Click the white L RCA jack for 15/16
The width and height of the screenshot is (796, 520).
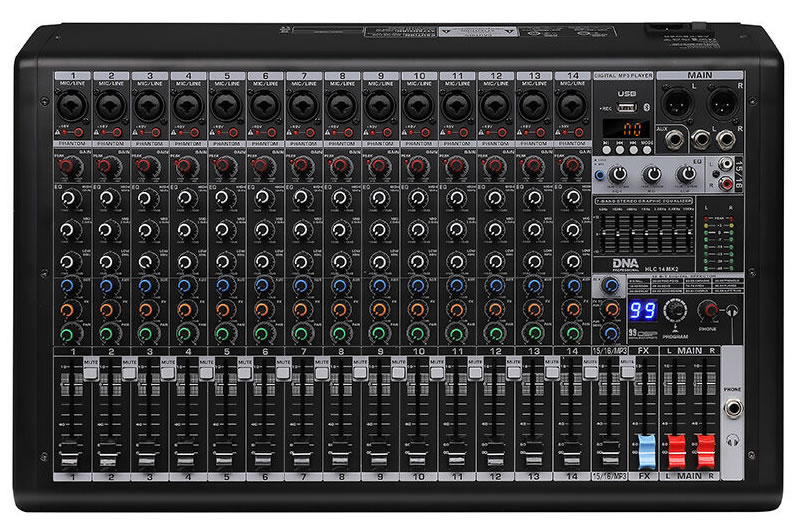pos(726,164)
